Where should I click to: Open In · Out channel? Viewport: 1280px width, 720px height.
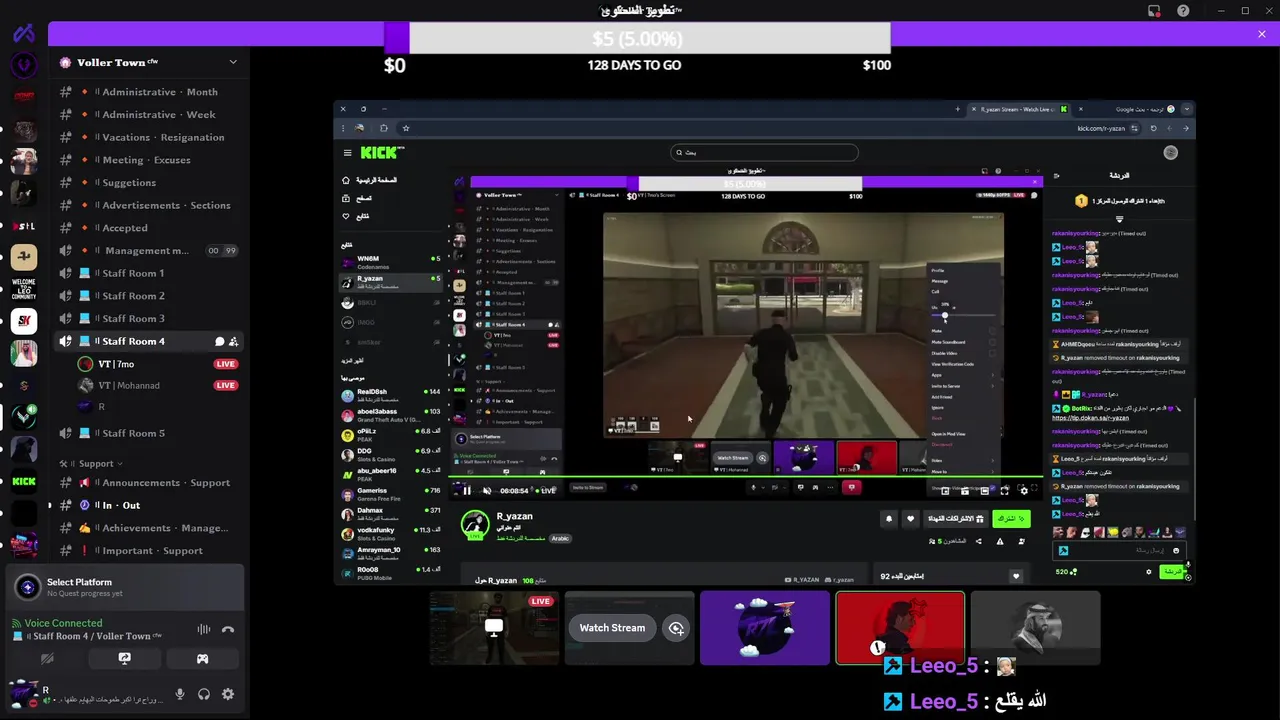tap(150, 506)
